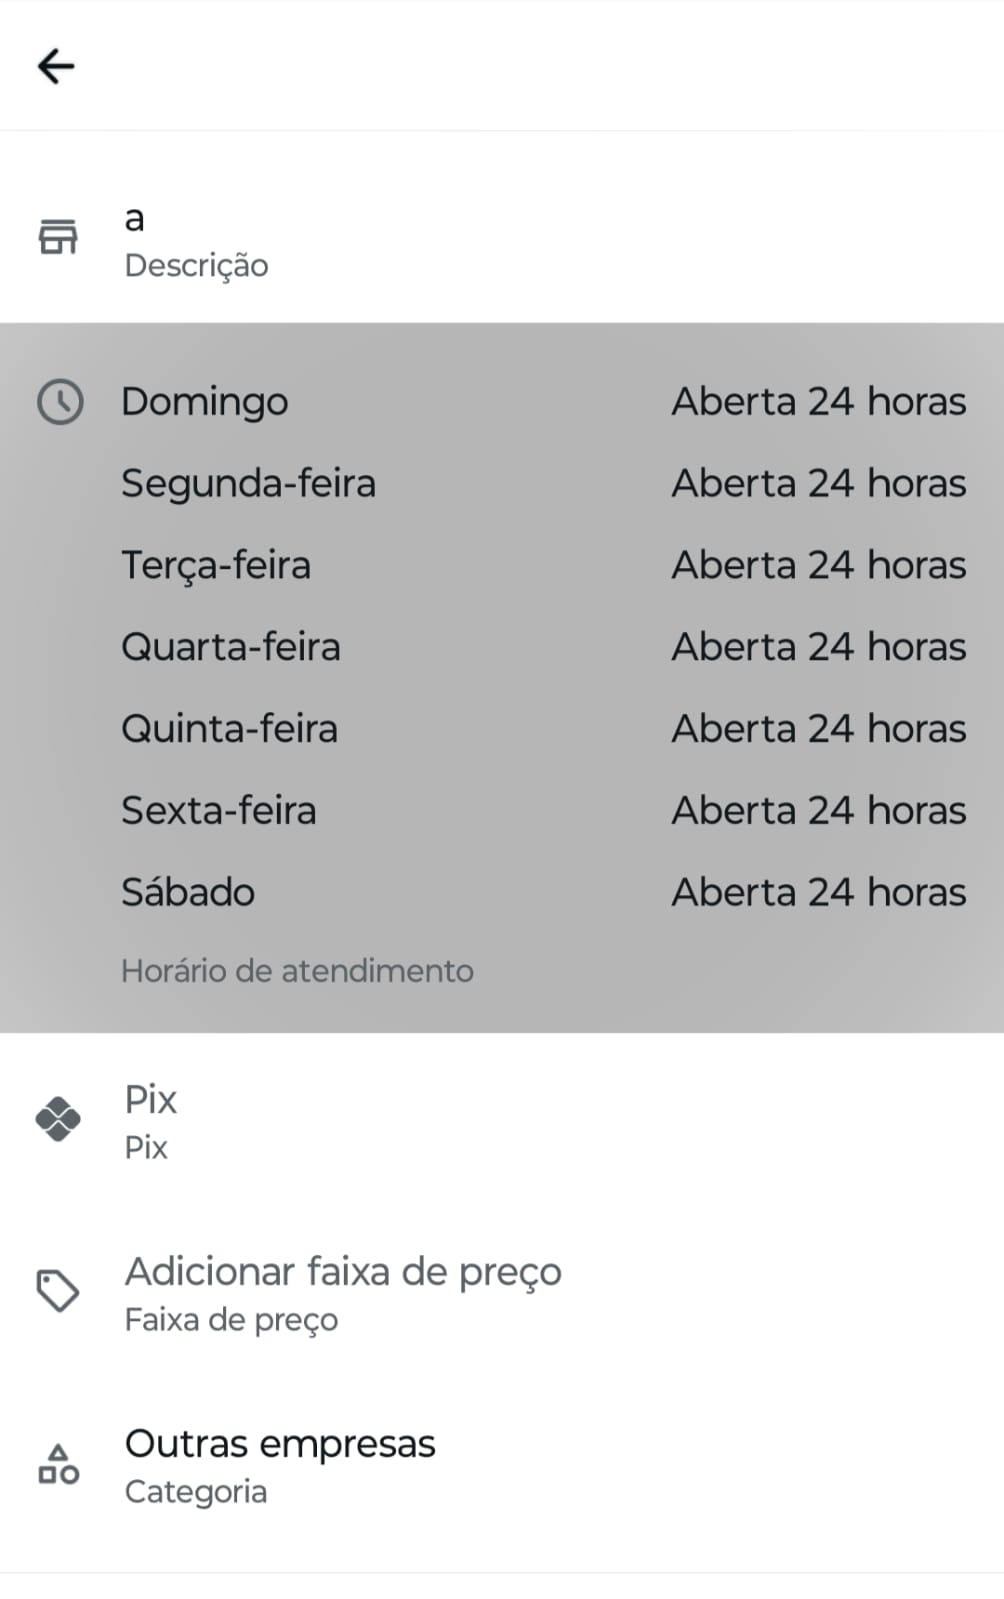
Task: Select Quarta-feira day label
Action: [x=231, y=647]
